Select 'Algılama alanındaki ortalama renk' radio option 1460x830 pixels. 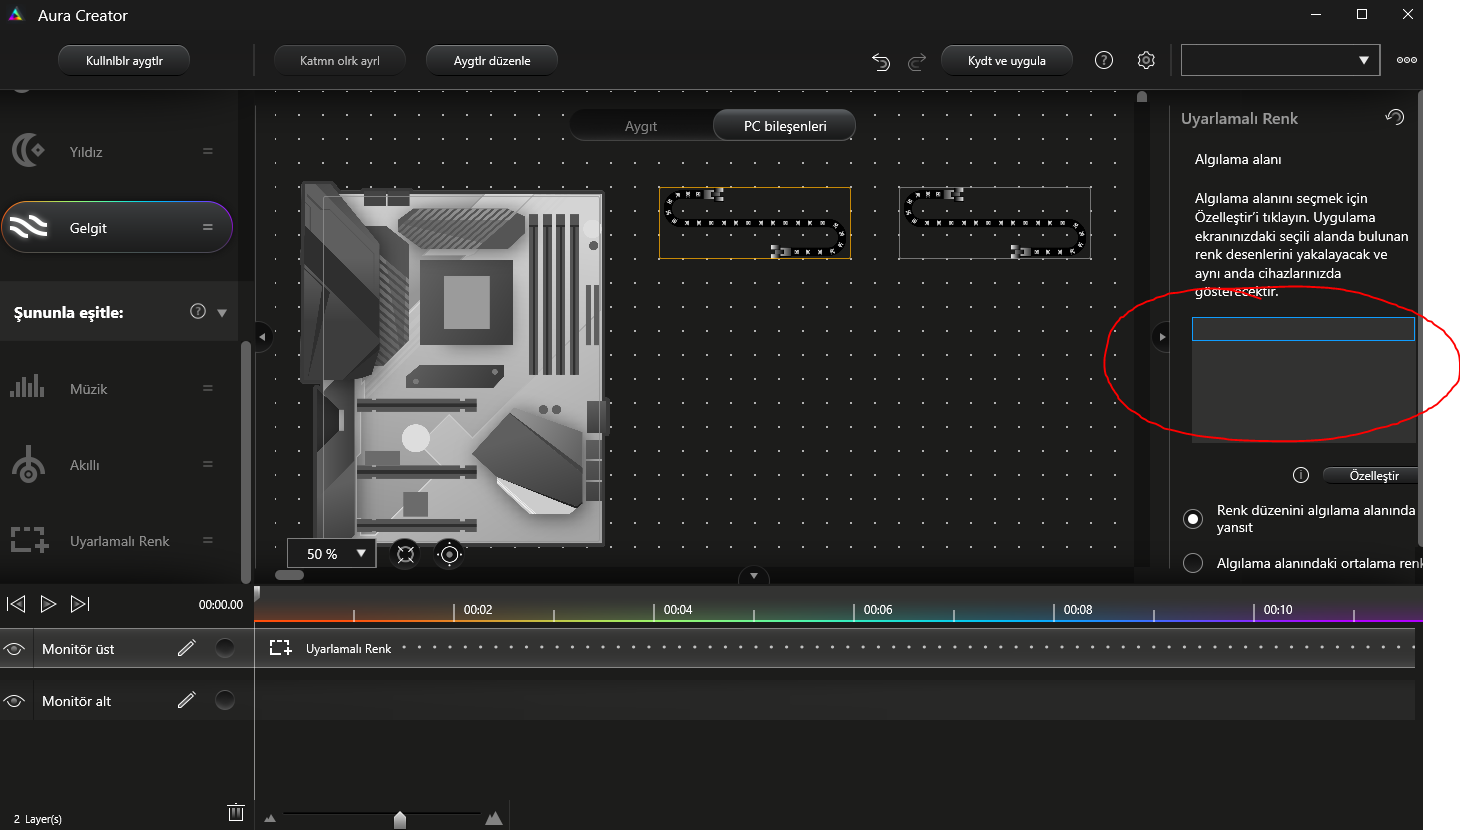click(x=1192, y=563)
